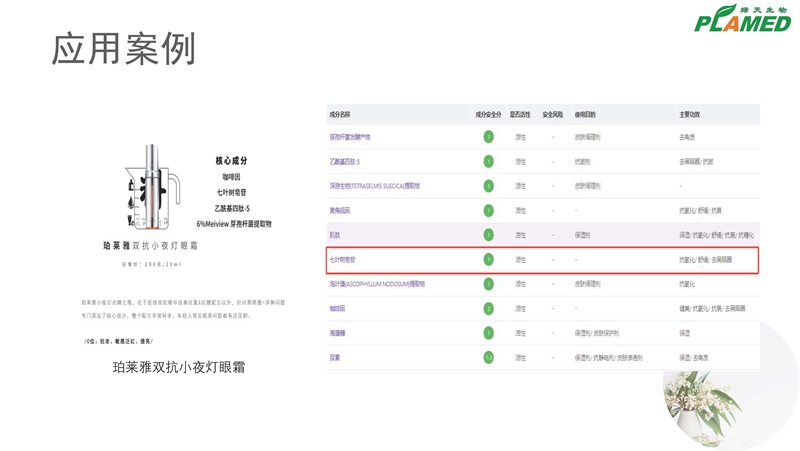Click safety score badge for 乙酰基四肽-5

(x=488, y=161)
